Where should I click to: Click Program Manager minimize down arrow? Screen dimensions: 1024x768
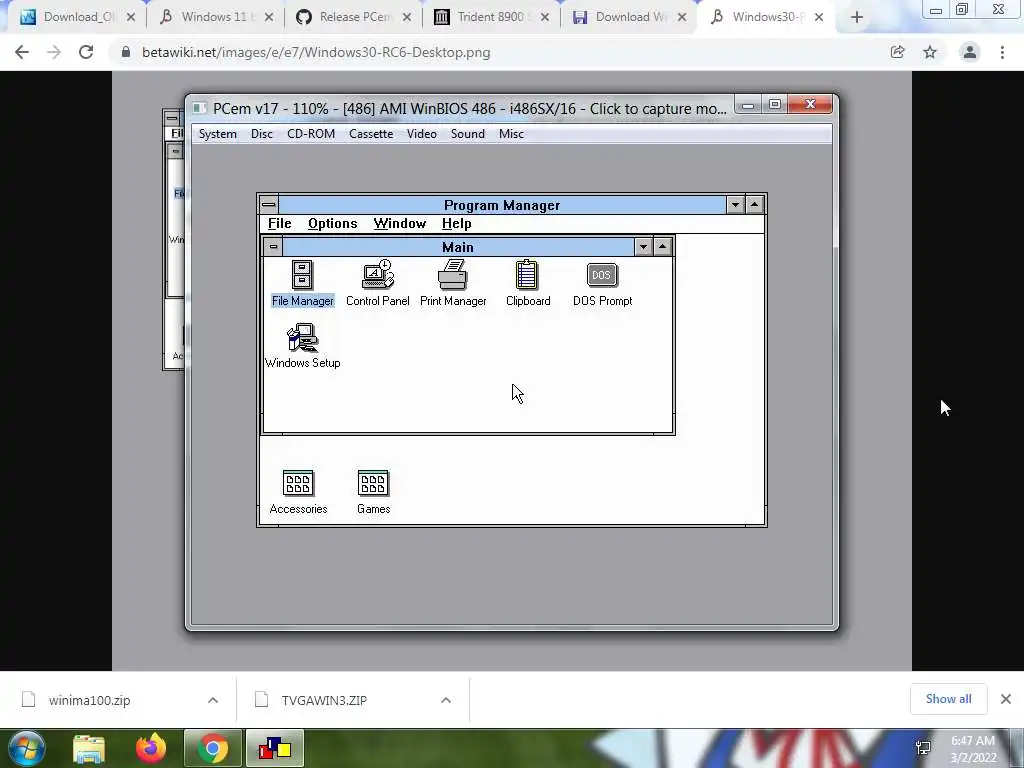coord(735,205)
